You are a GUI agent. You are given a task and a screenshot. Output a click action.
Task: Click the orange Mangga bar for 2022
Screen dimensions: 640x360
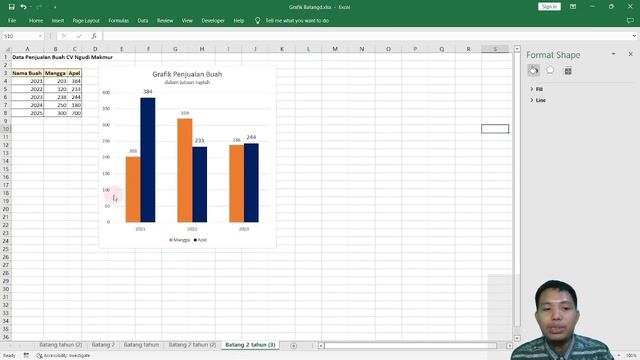[184, 170]
